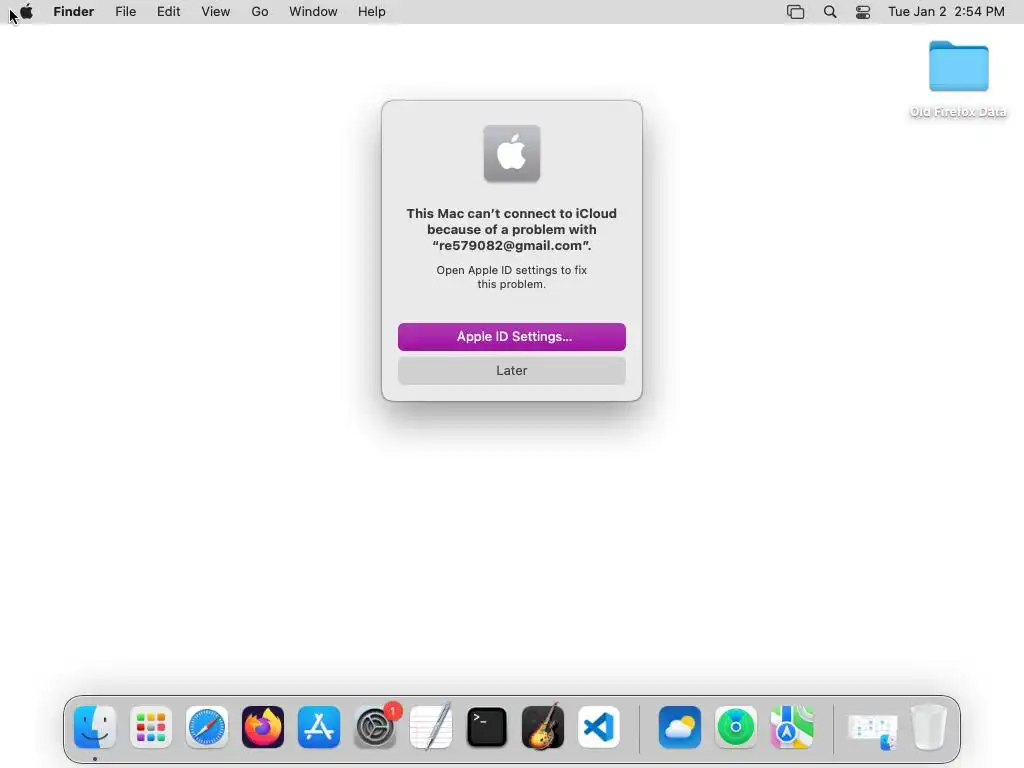This screenshot has width=1024, height=768.
Task: Open GarageBand guitar icon in Dock
Action: pyautogui.click(x=543, y=727)
